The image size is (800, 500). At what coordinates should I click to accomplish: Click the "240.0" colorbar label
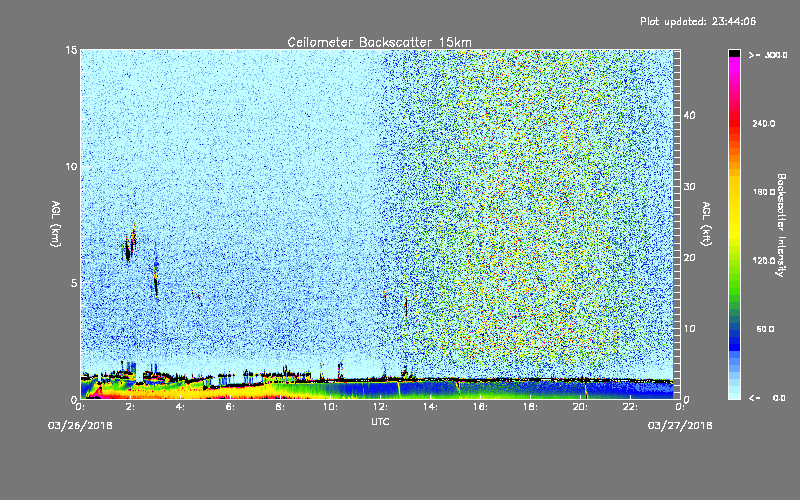[763, 123]
